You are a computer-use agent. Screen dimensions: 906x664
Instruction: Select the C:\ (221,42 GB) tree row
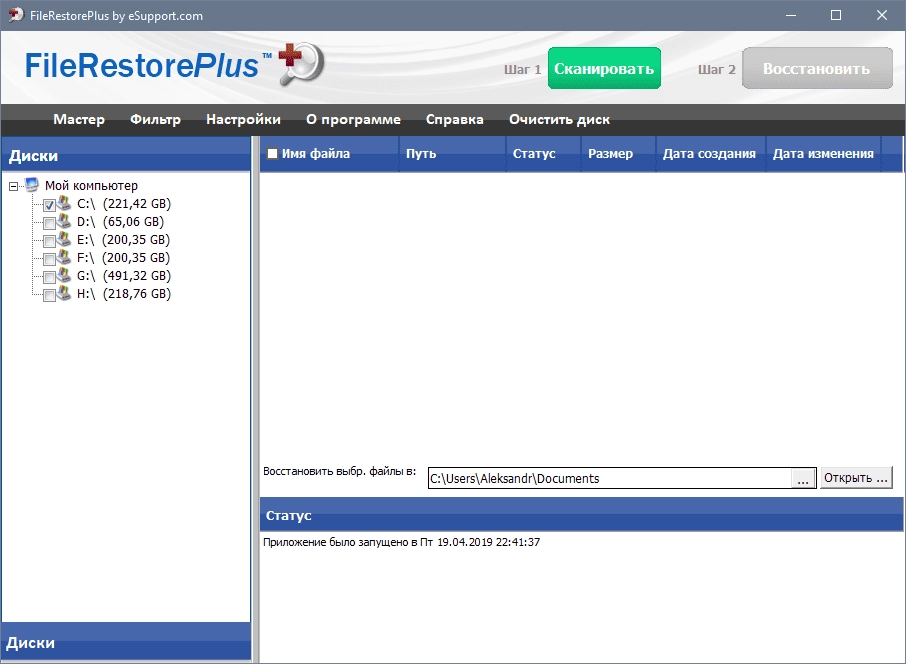coord(124,203)
